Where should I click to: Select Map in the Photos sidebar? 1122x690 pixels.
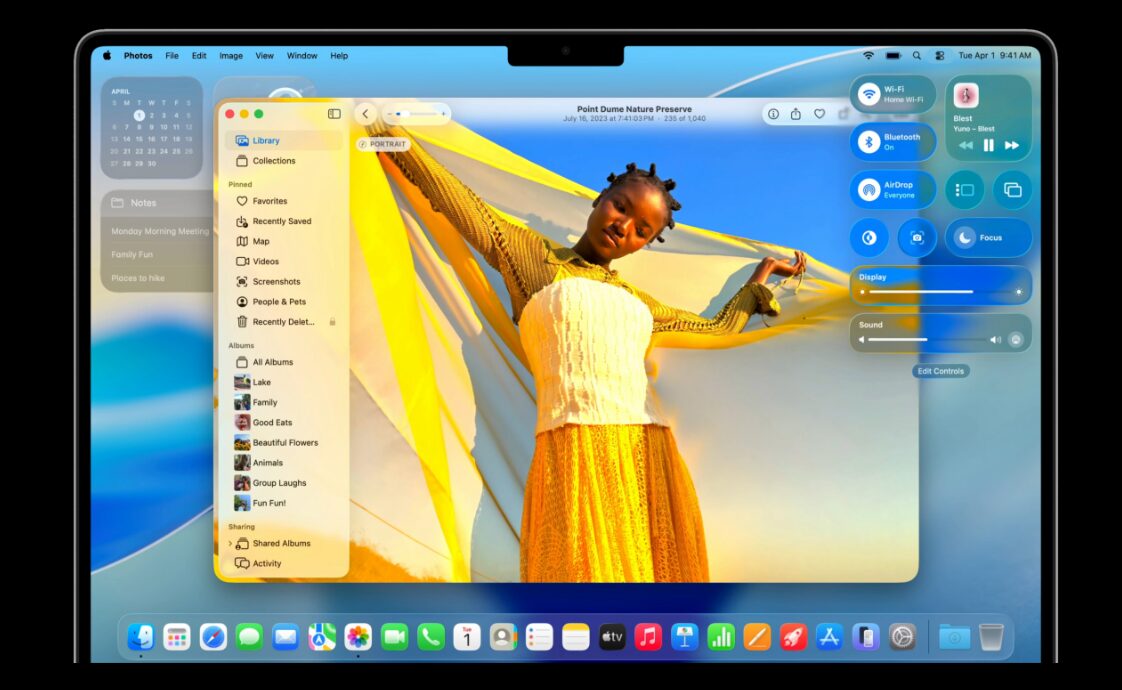[x=259, y=240]
